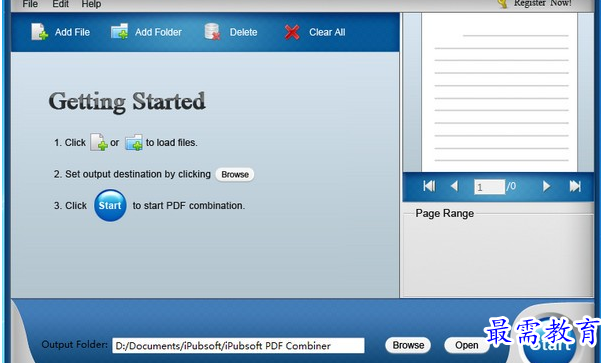Screen dimensions: 608x363
Task: Click the Output Folder: label
Action: click(x=75, y=344)
